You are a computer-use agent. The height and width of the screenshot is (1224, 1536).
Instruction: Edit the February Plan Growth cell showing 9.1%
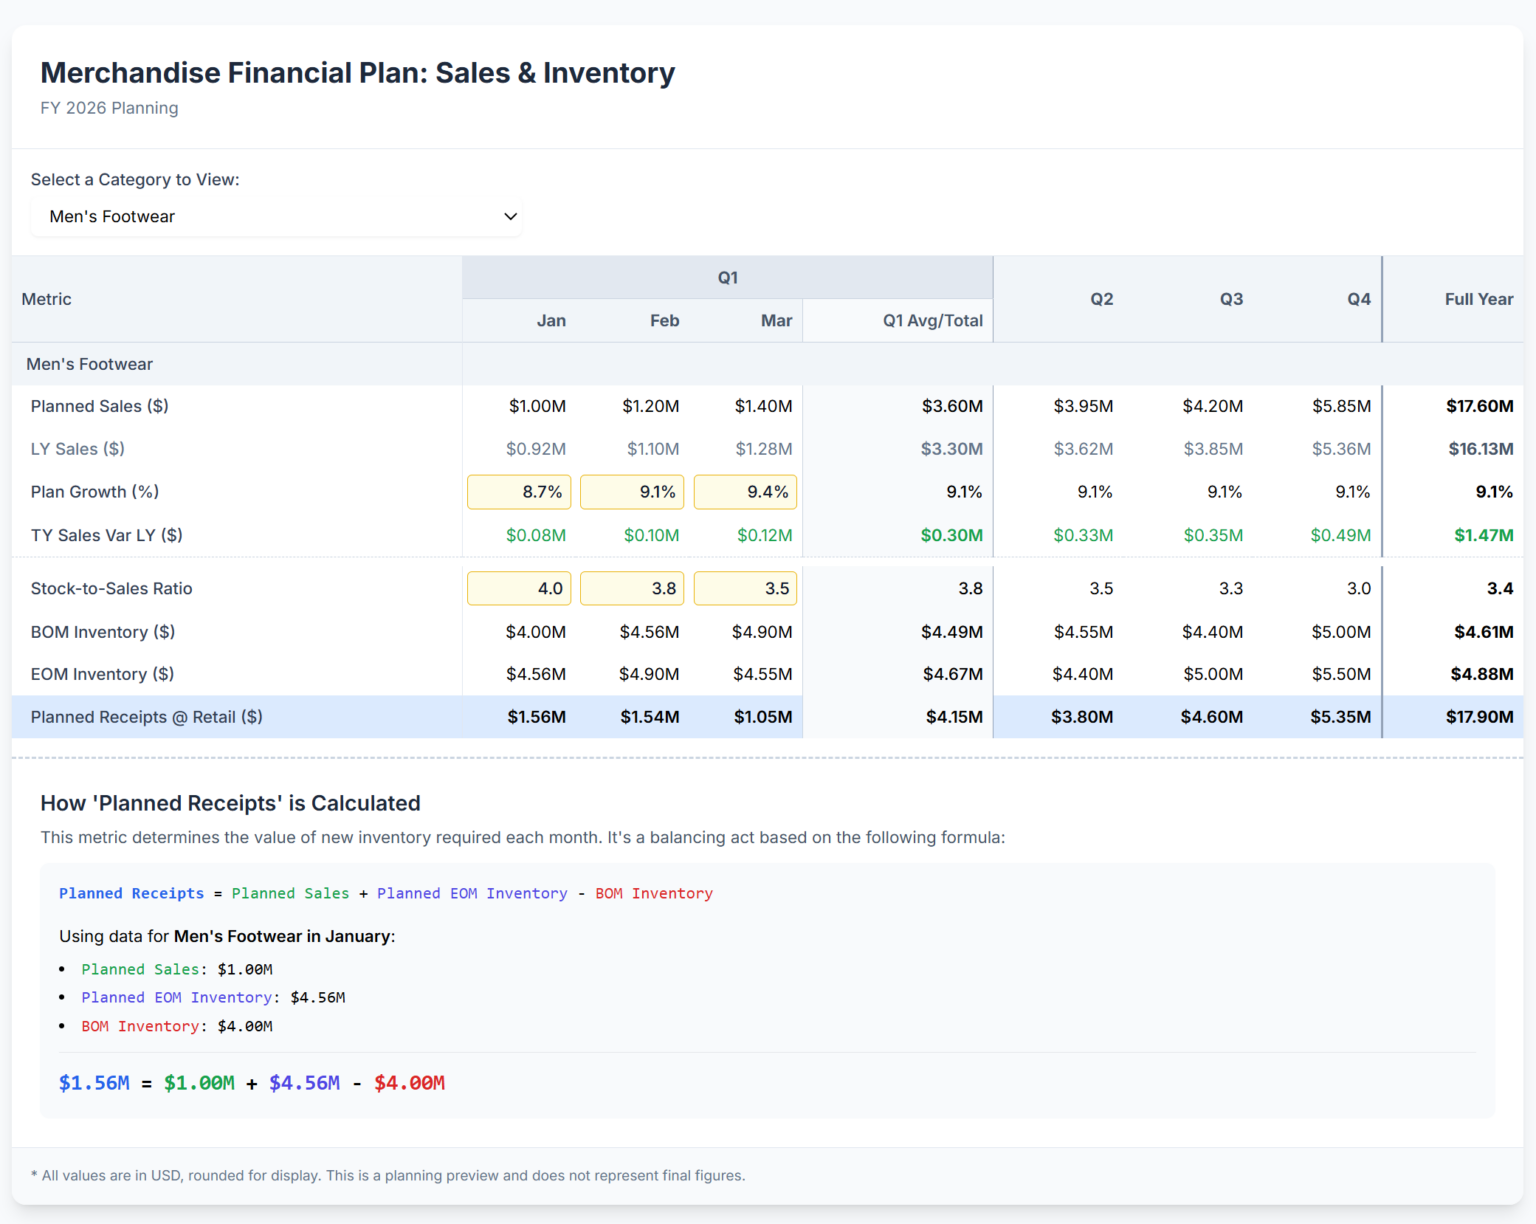coord(632,491)
